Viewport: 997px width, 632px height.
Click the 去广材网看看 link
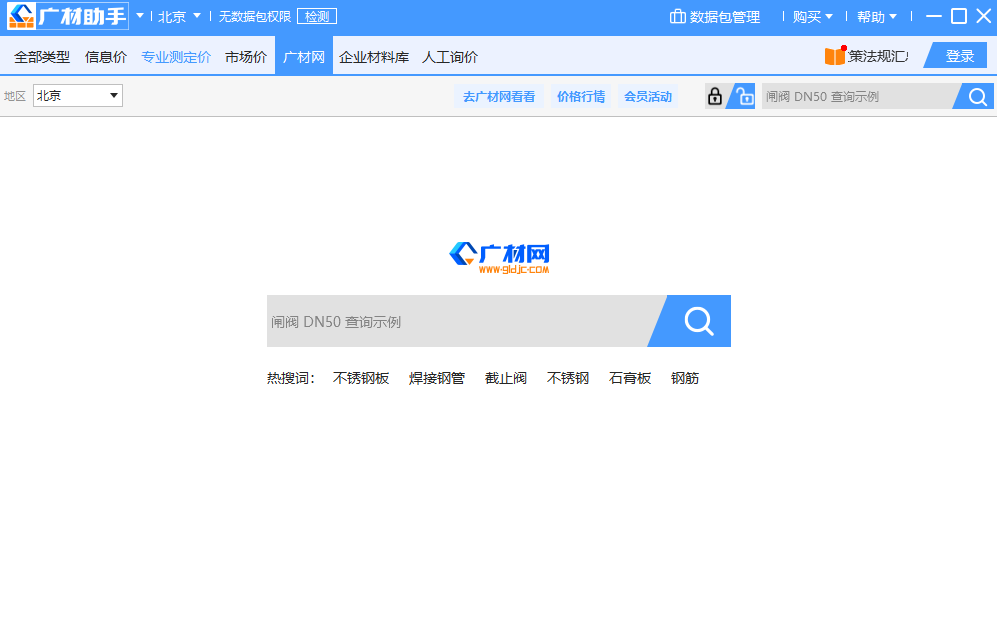tap(498, 97)
